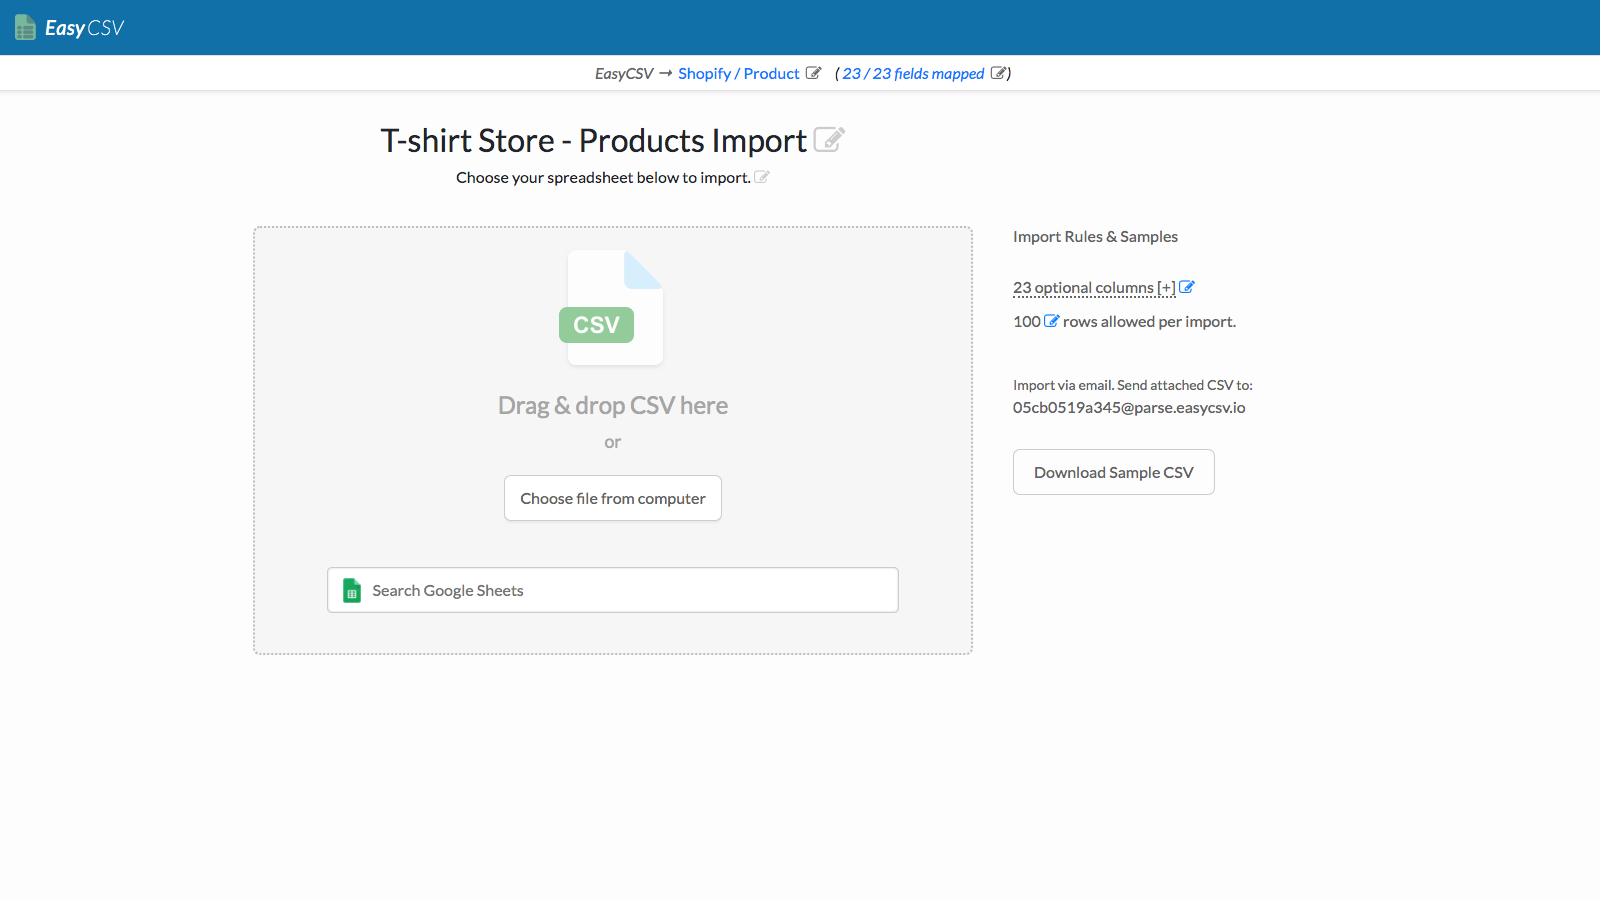
Task: Click Choose file from computer
Action: tap(612, 497)
